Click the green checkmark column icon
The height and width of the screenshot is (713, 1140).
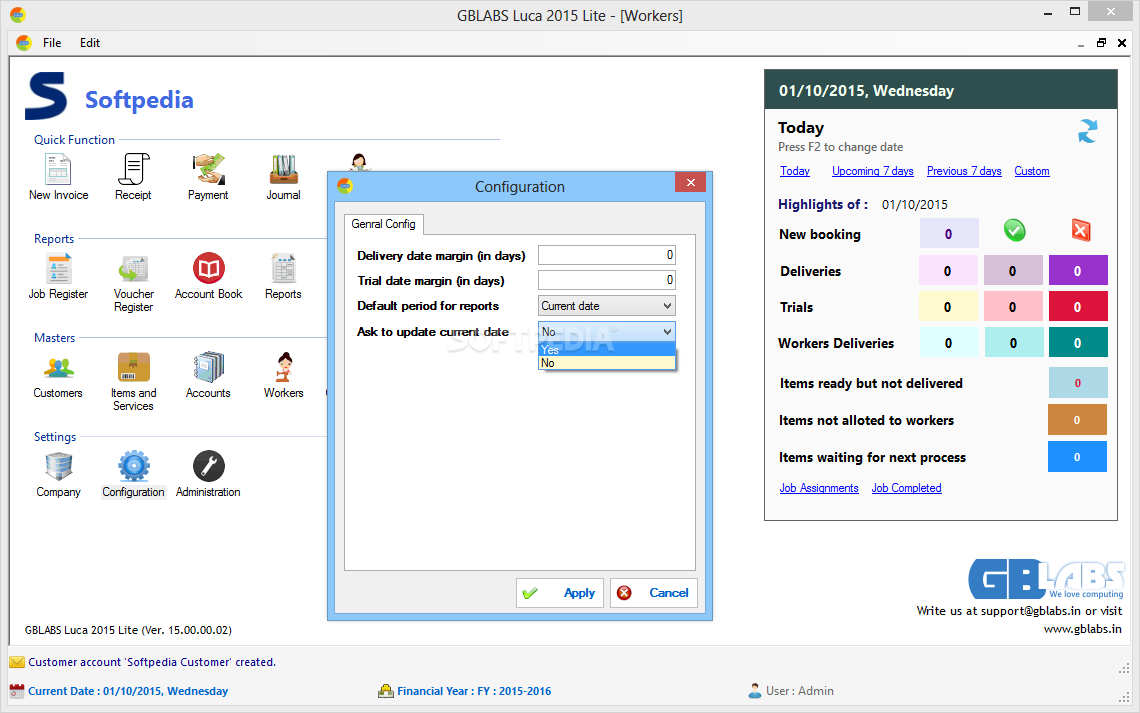[x=1014, y=230]
